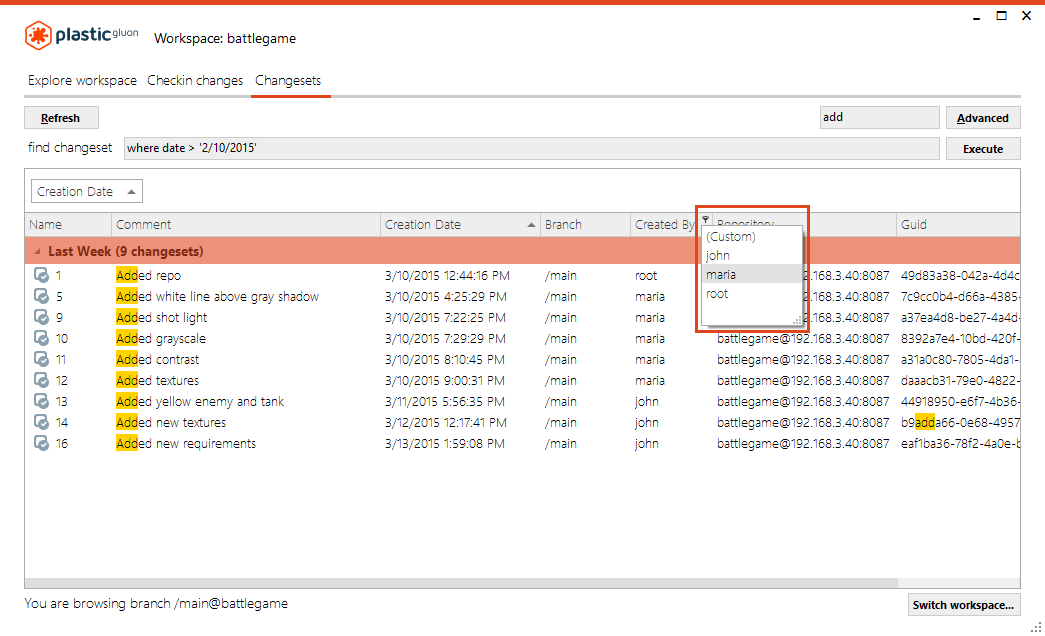
Task: Click the Created By column filter icon
Action: 705,219
